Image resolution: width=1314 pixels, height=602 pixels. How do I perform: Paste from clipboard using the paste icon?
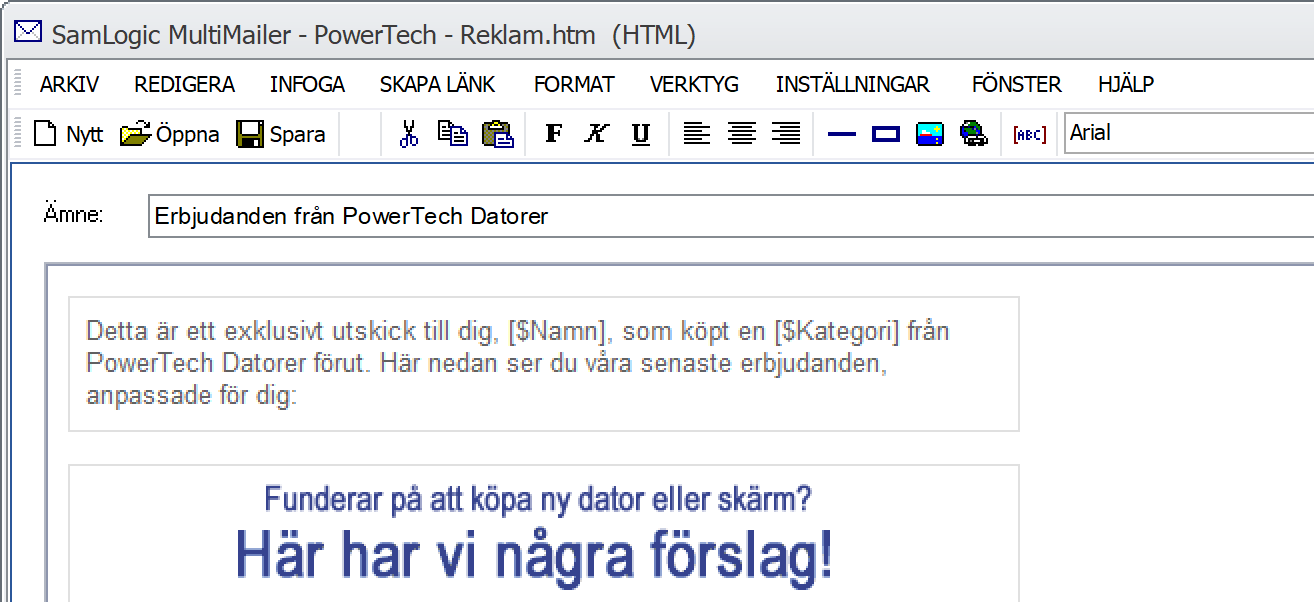click(498, 134)
